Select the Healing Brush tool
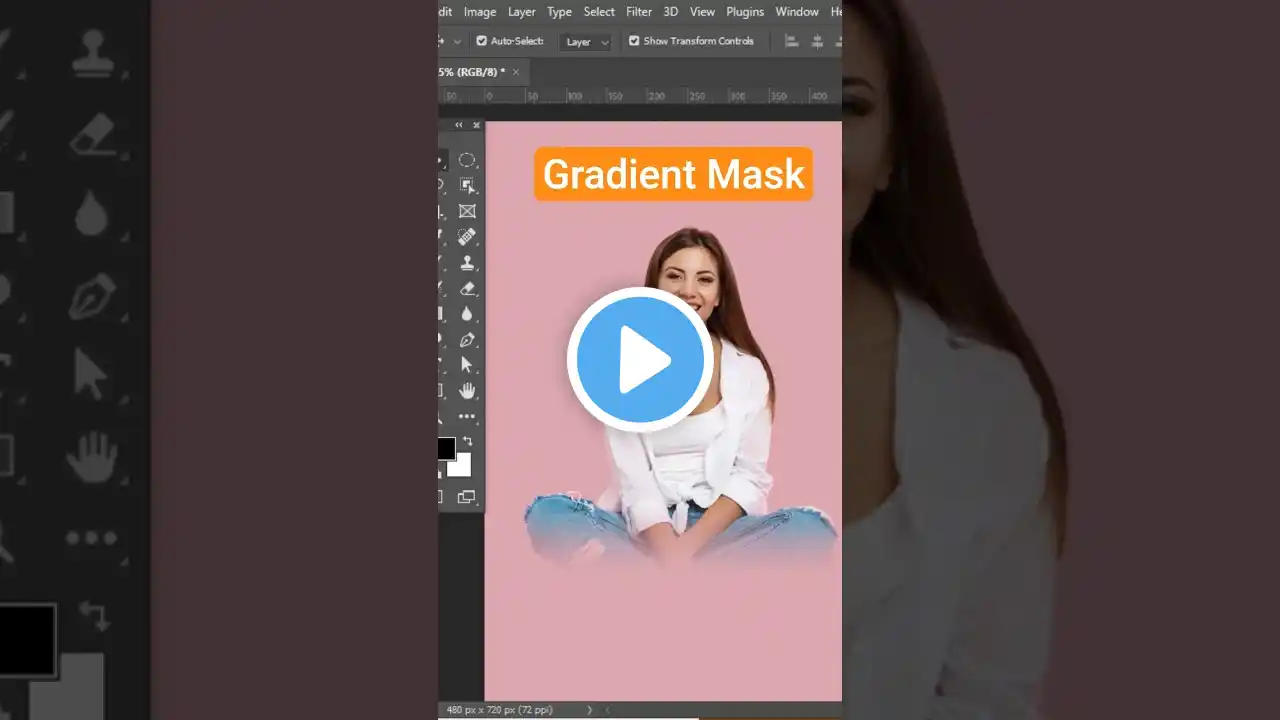This screenshot has height=720, width=1280. pyautogui.click(x=466, y=236)
